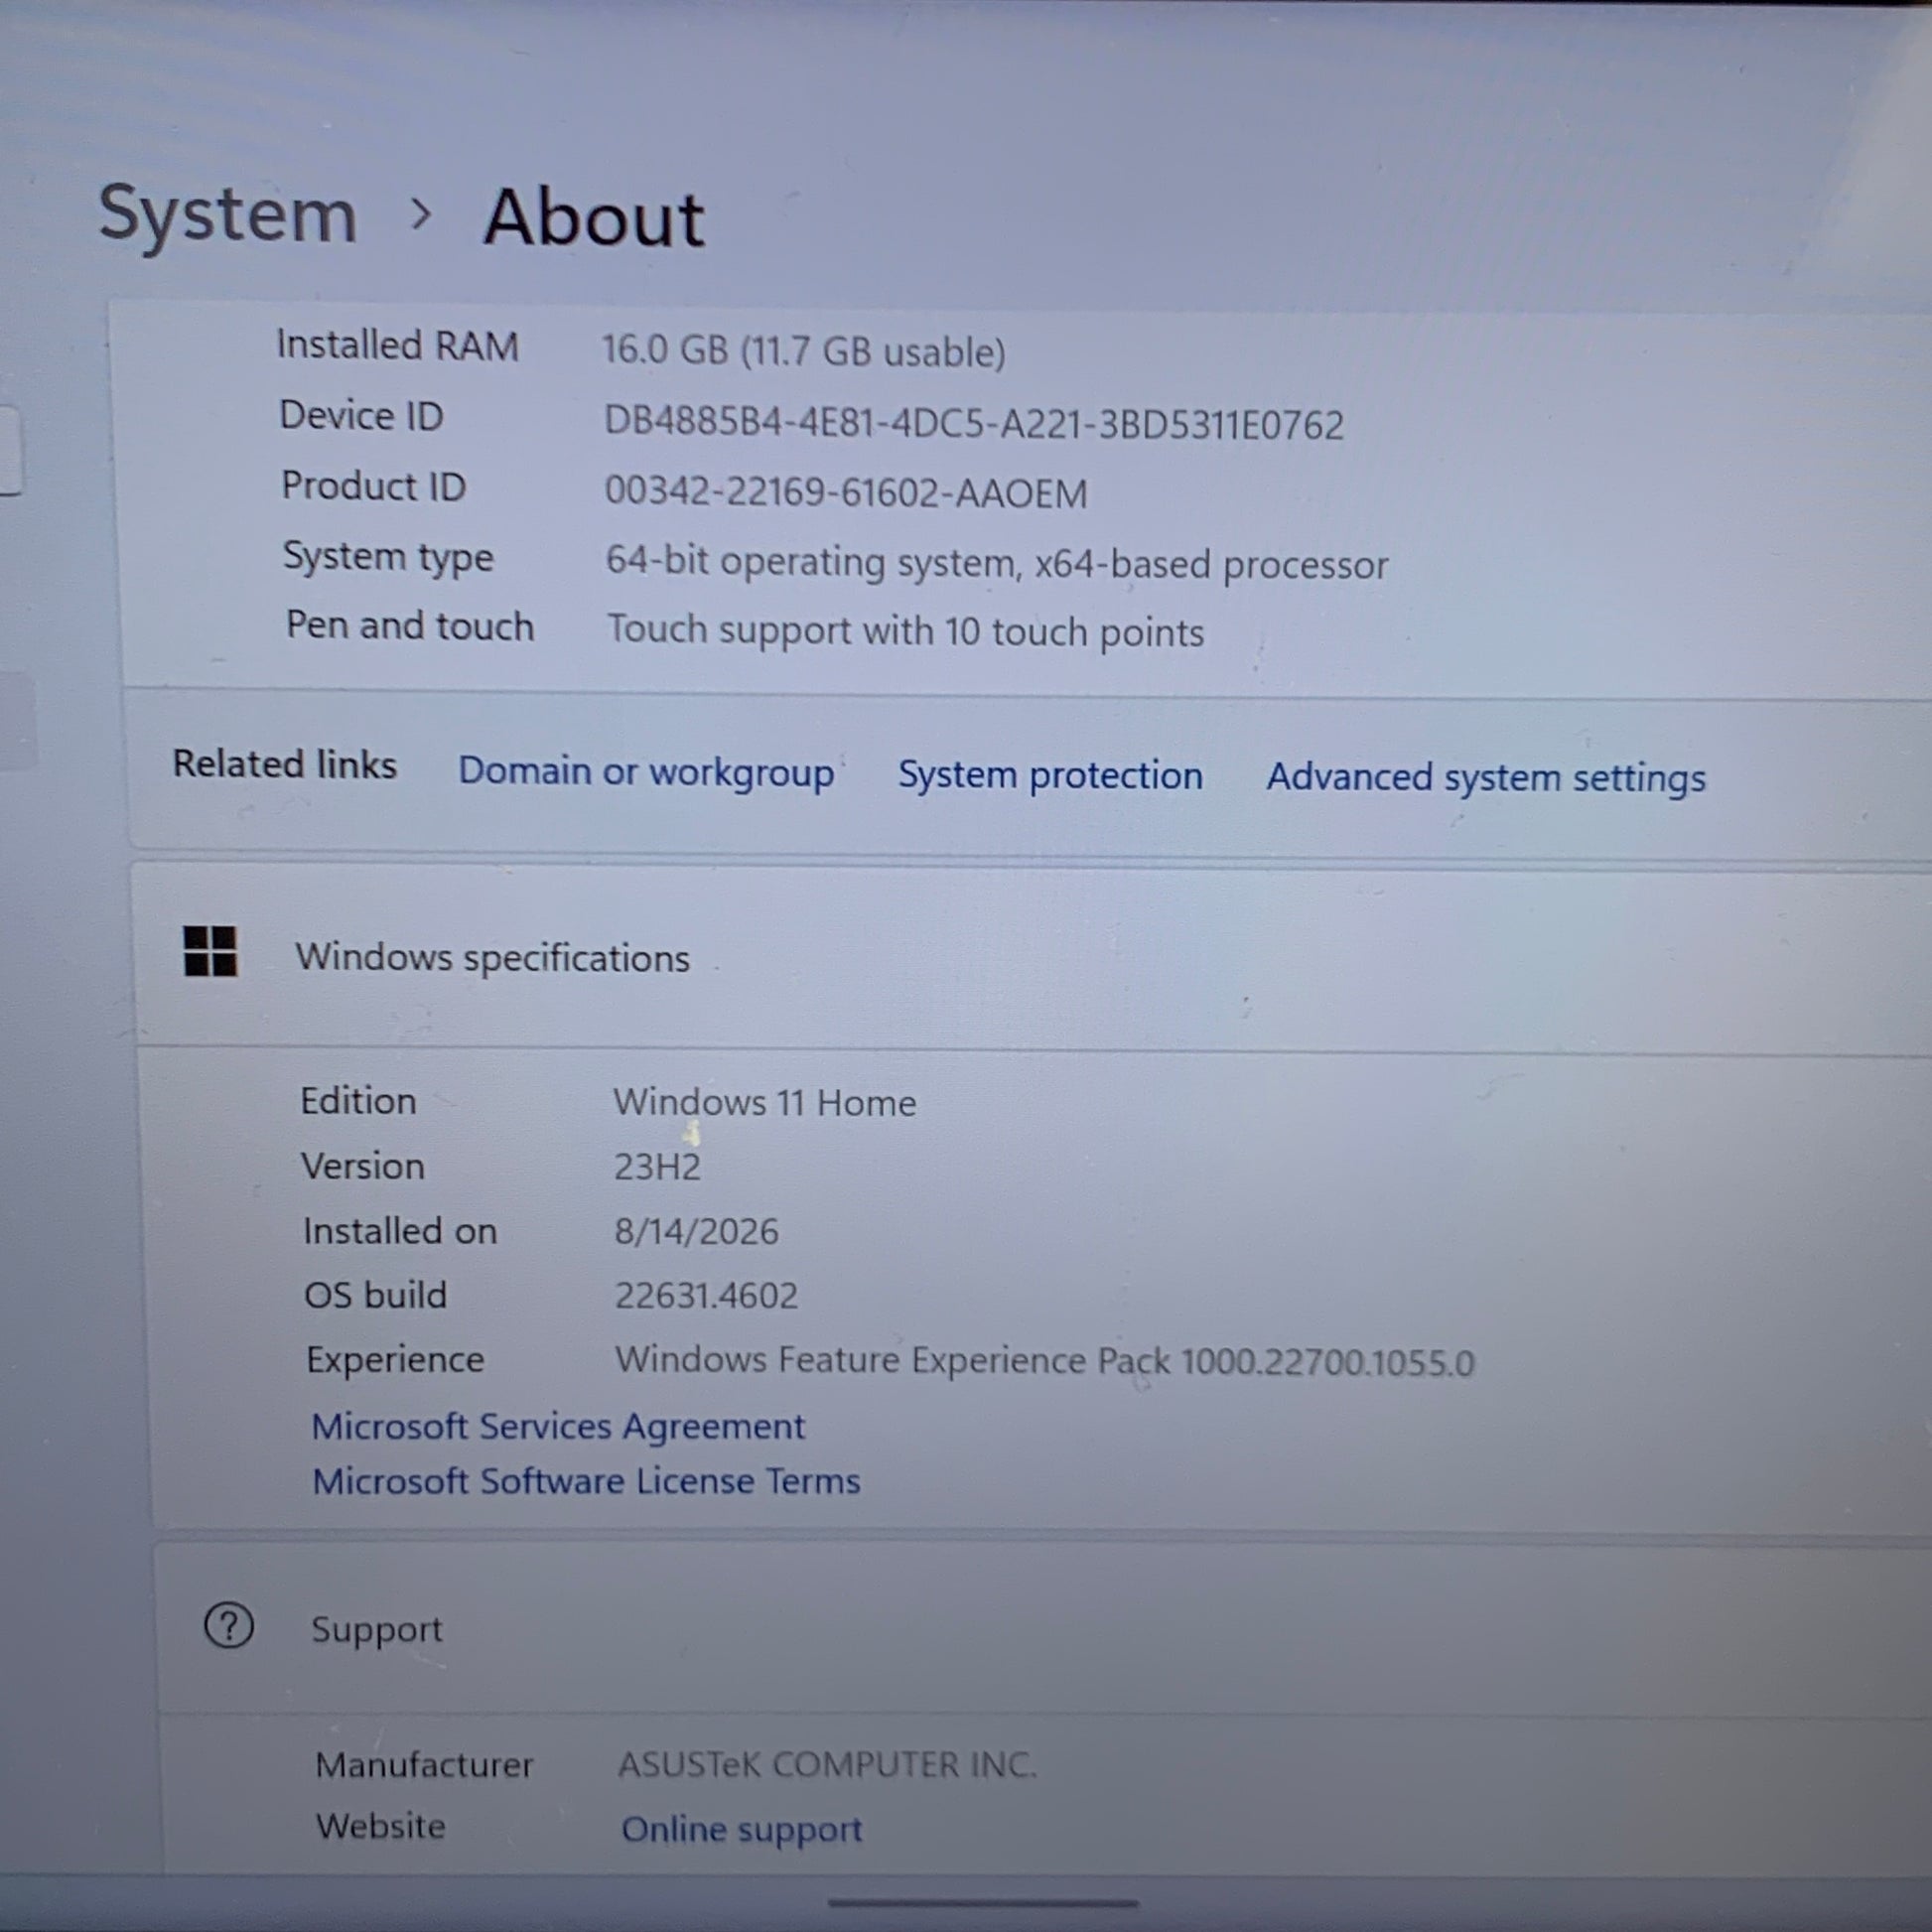Open the Microsoft Services Agreement link
This screenshot has height=1932, width=1932.
pos(558,1426)
